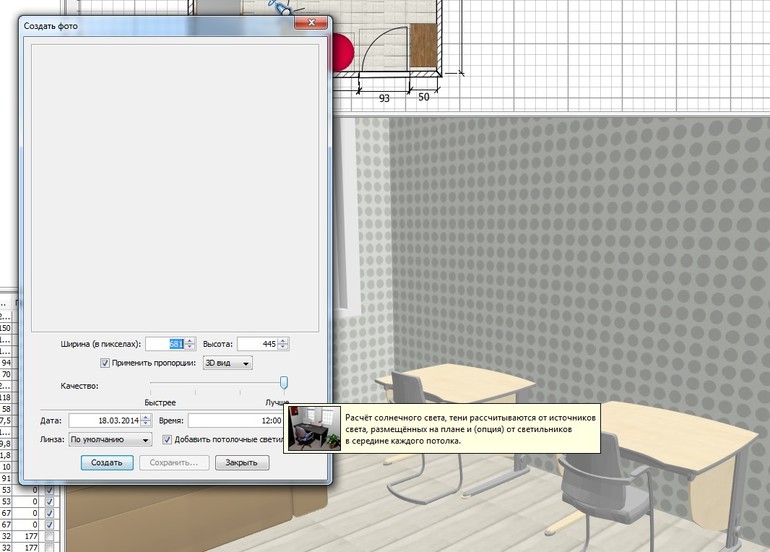Open the 3D вид proportions dropdown
This screenshot has width=770, height=552.
(227, 363)
